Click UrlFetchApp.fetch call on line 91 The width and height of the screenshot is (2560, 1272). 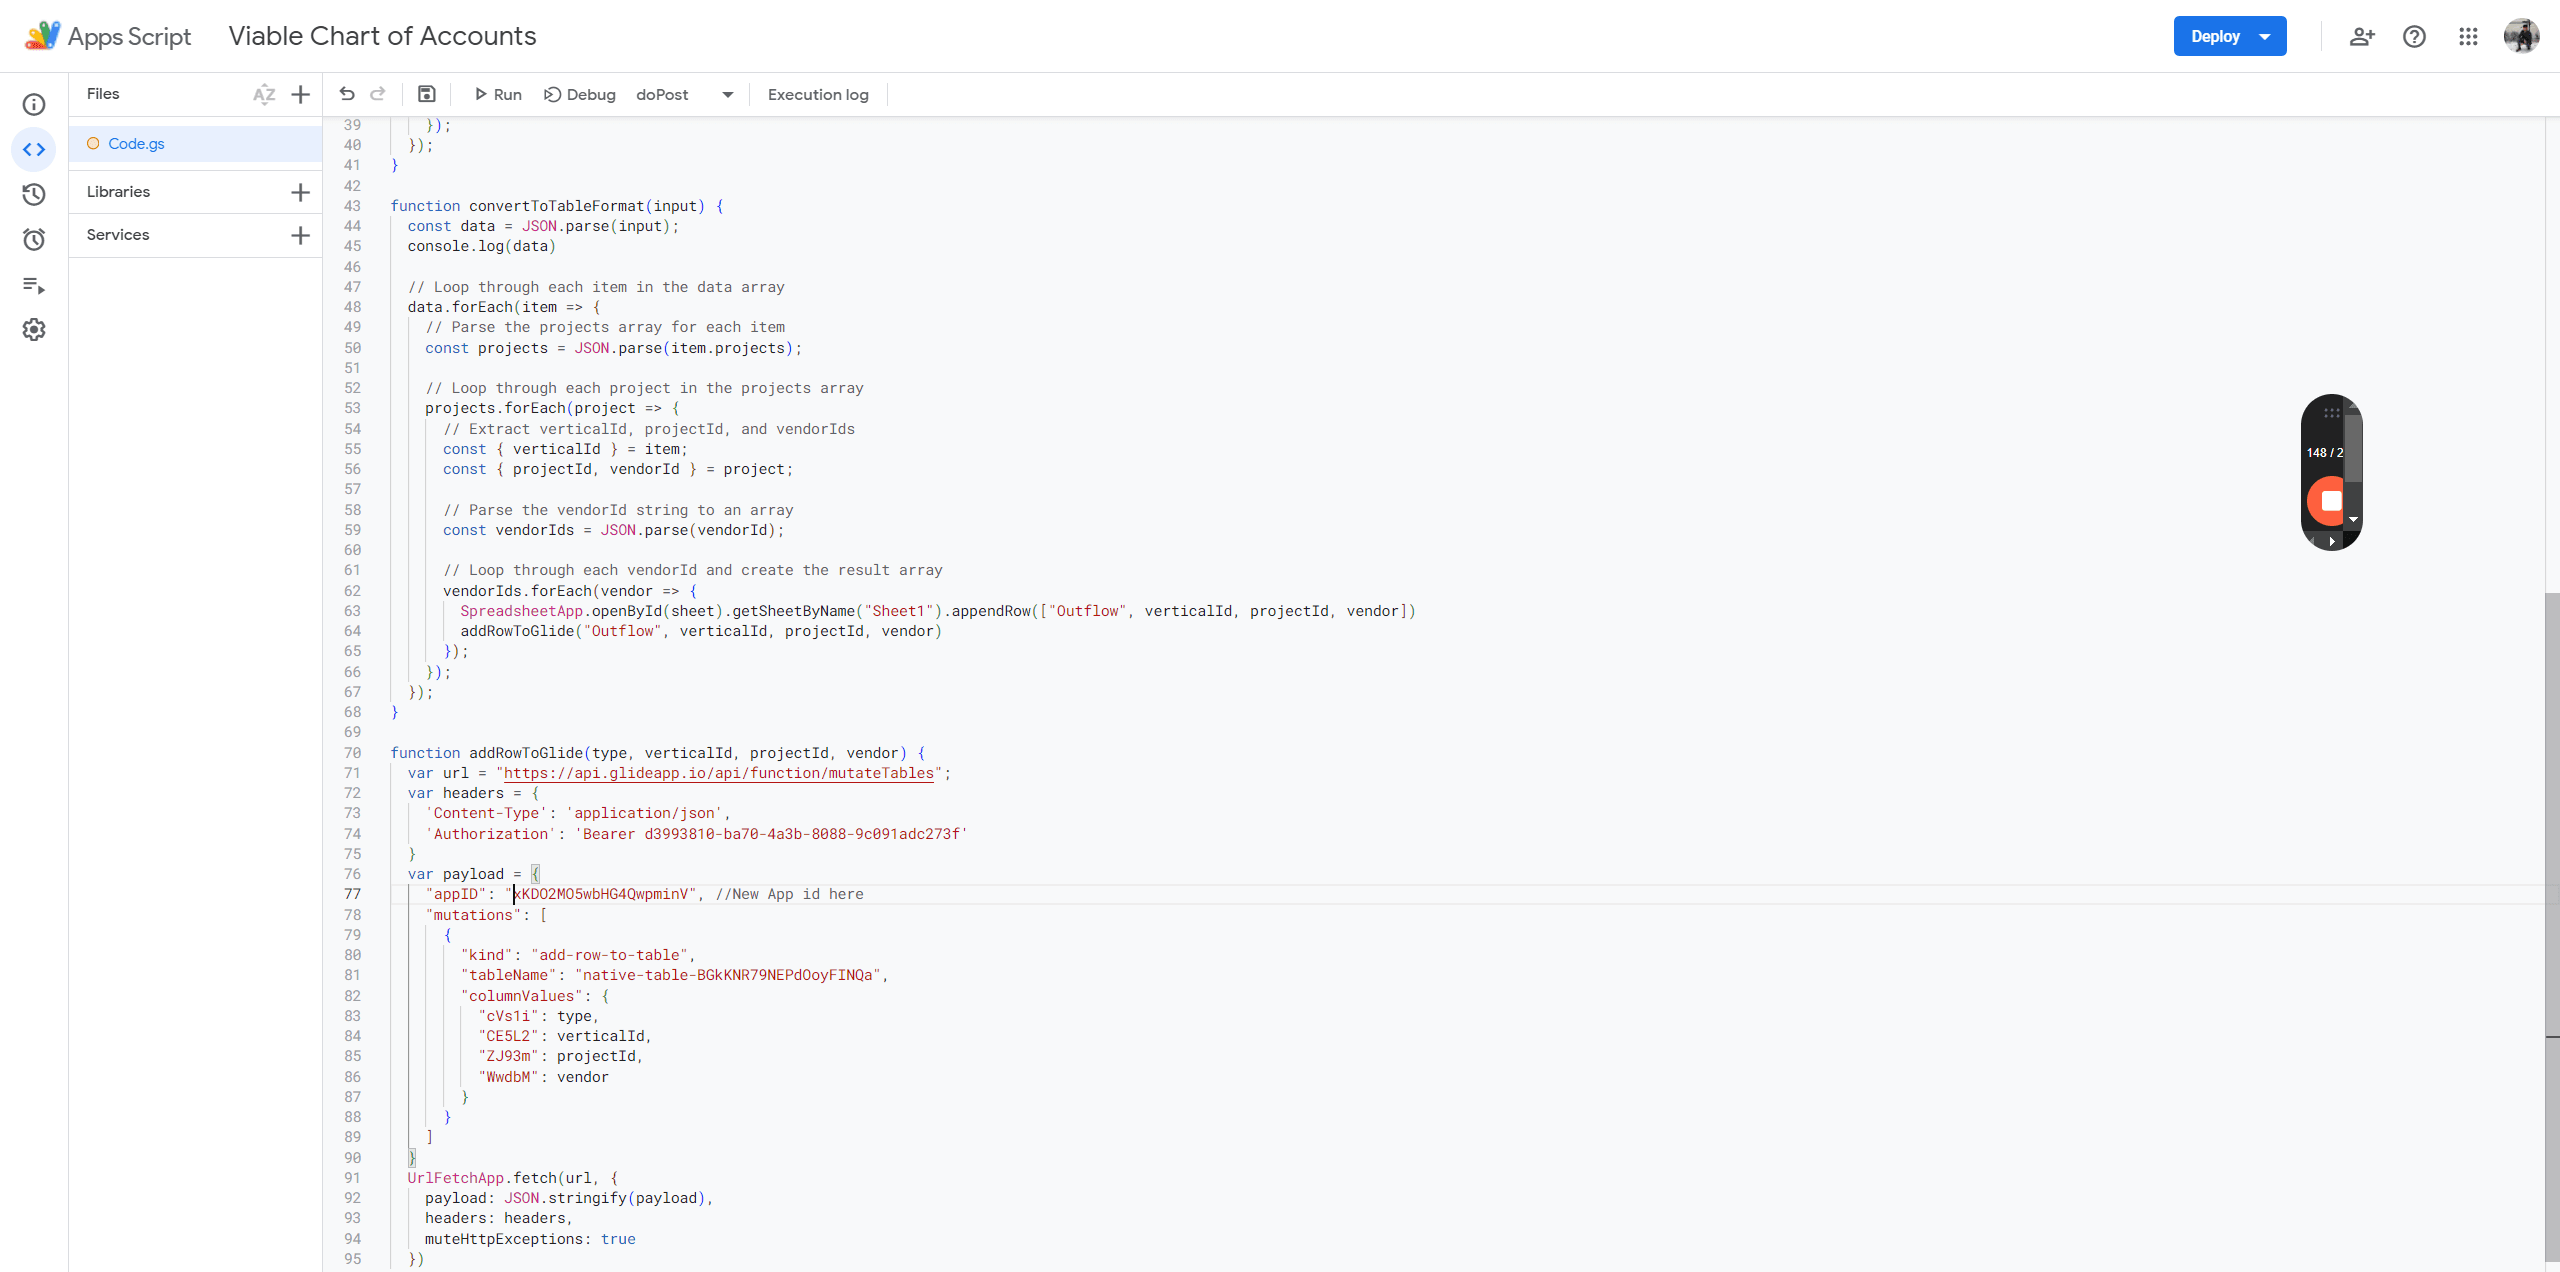(x=482, y=1178)
